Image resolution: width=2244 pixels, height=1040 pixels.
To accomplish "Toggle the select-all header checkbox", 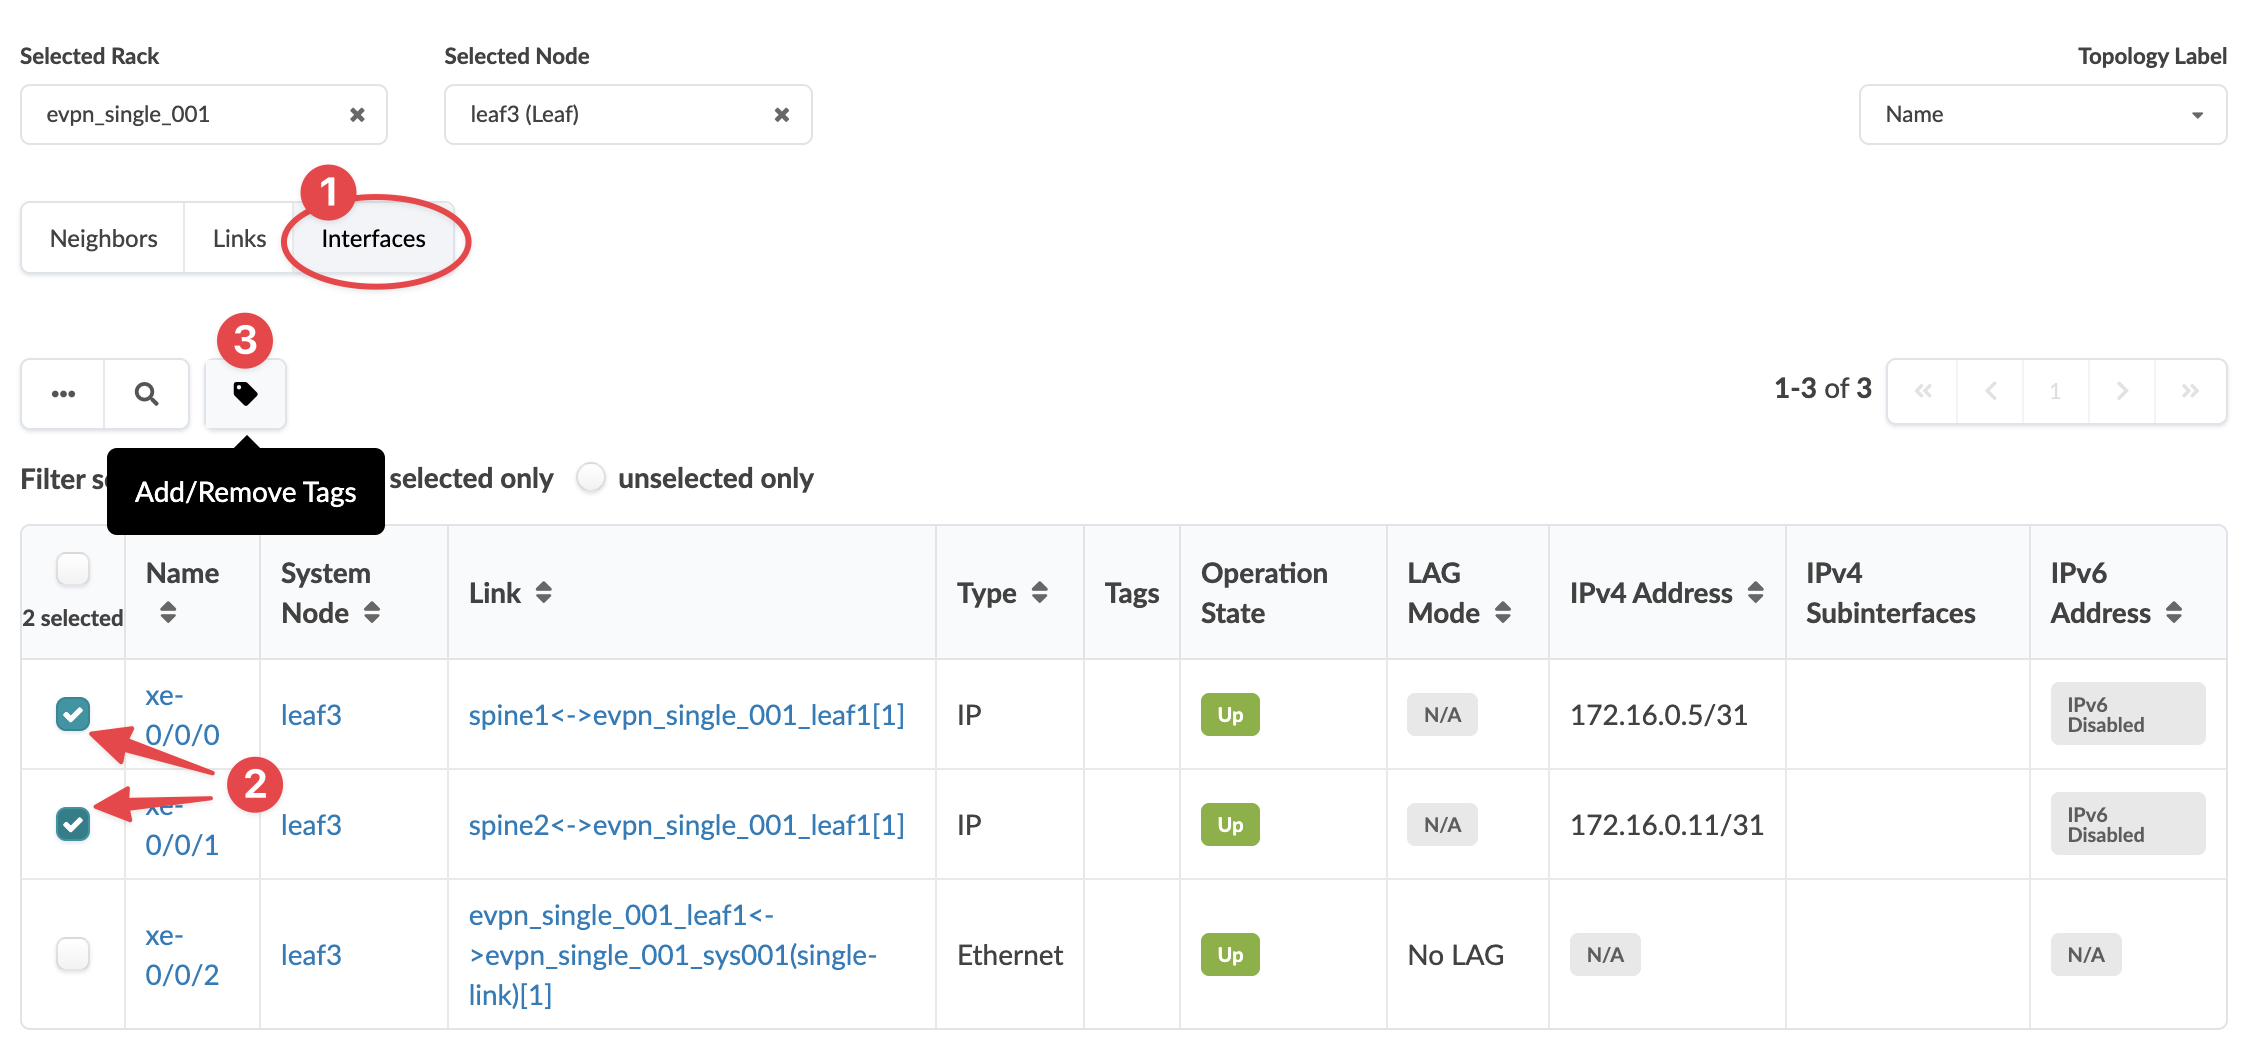I will click(73, 569).
